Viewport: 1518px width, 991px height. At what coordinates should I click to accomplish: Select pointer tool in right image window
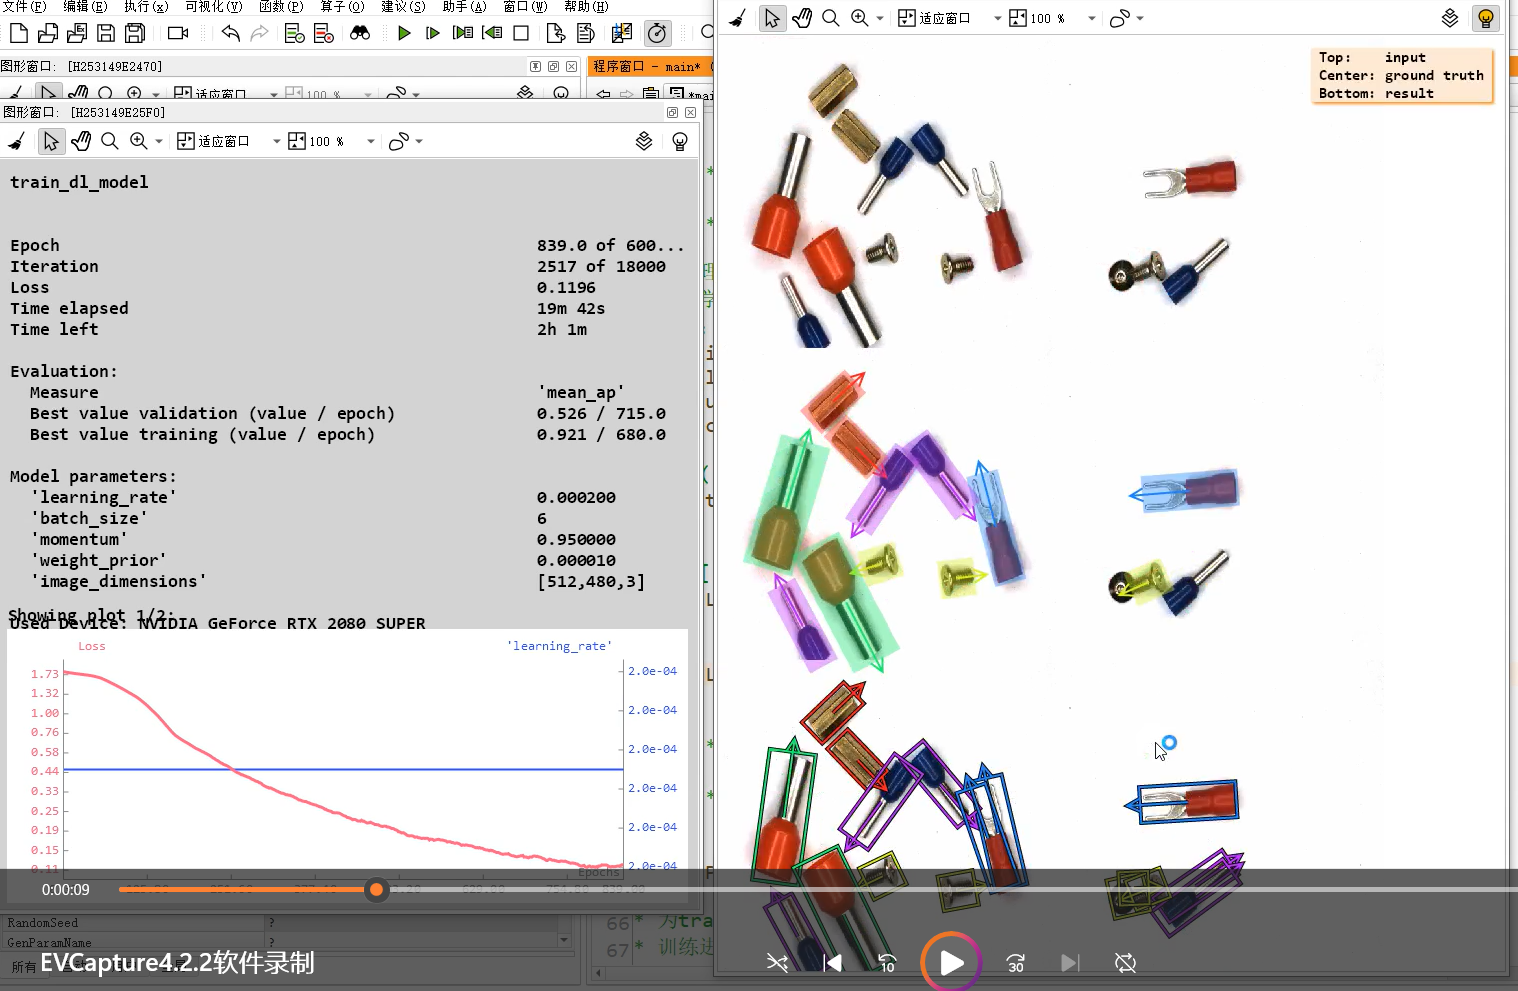click(772, 18)
